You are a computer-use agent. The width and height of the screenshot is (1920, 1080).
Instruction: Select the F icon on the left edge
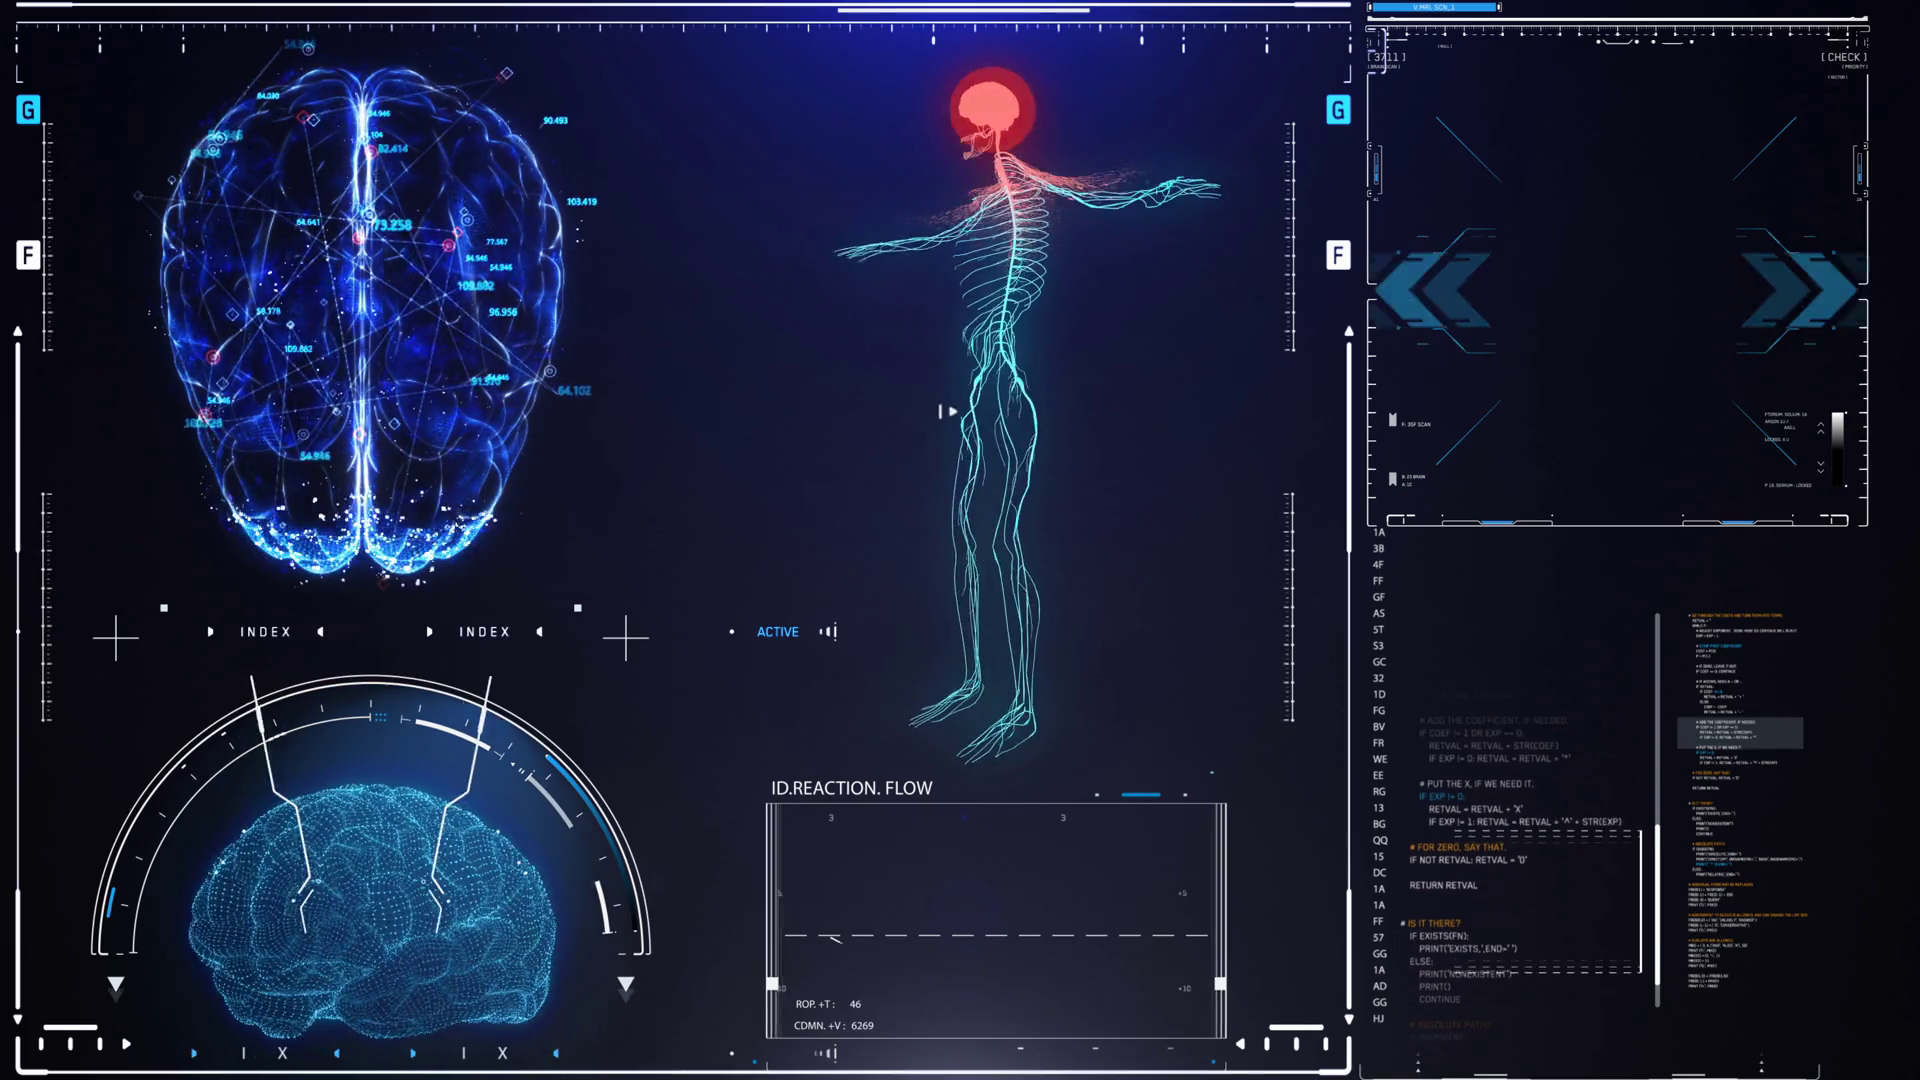coord(29,255)
